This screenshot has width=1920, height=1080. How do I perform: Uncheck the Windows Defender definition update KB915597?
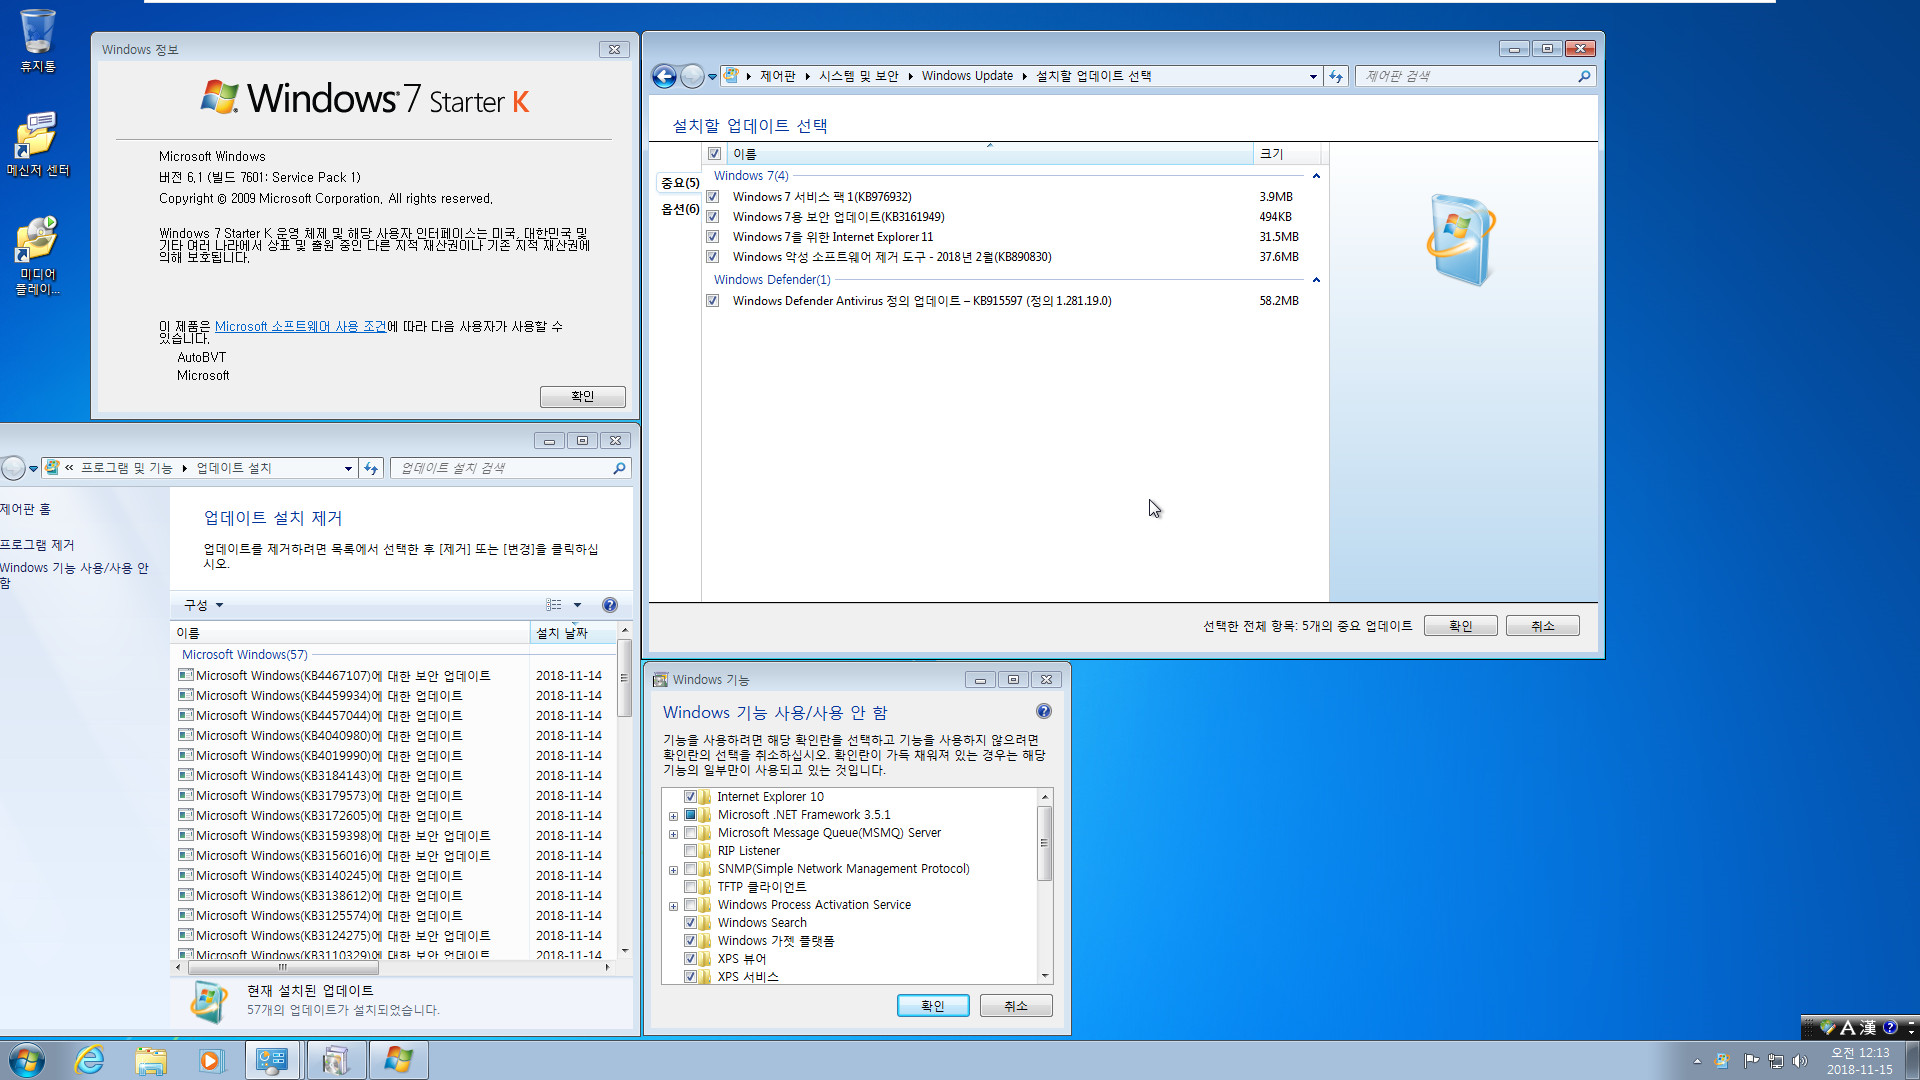713,301
